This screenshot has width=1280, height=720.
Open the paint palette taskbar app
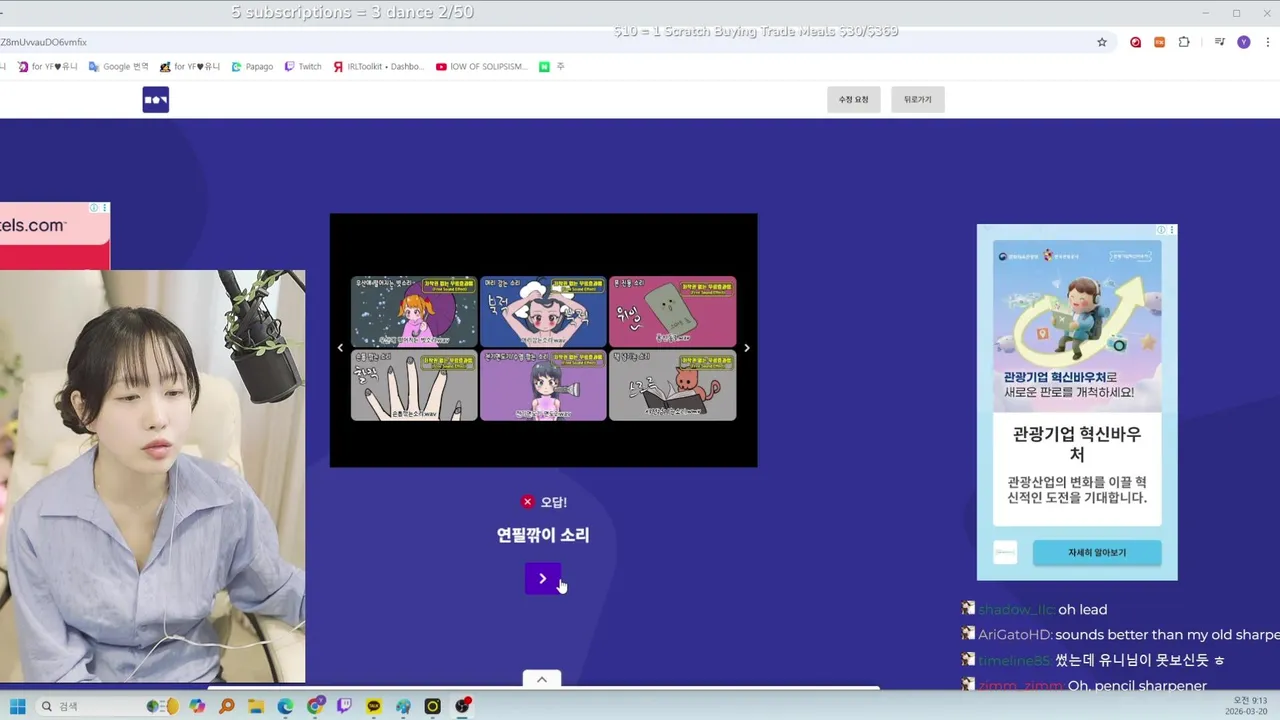coord(403,707)
